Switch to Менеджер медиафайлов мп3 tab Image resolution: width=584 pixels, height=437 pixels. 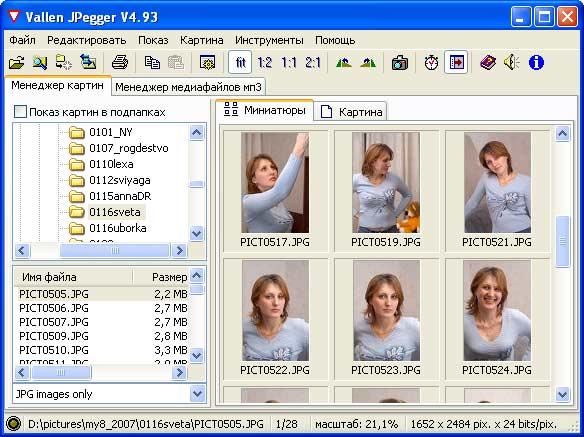point(188,87)
